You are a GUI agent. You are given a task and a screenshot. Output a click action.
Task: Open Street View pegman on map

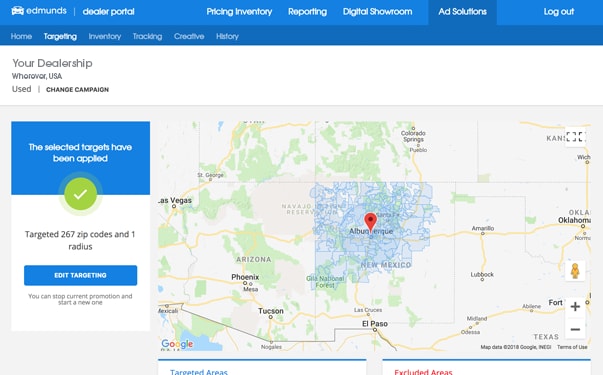(575, 271)
